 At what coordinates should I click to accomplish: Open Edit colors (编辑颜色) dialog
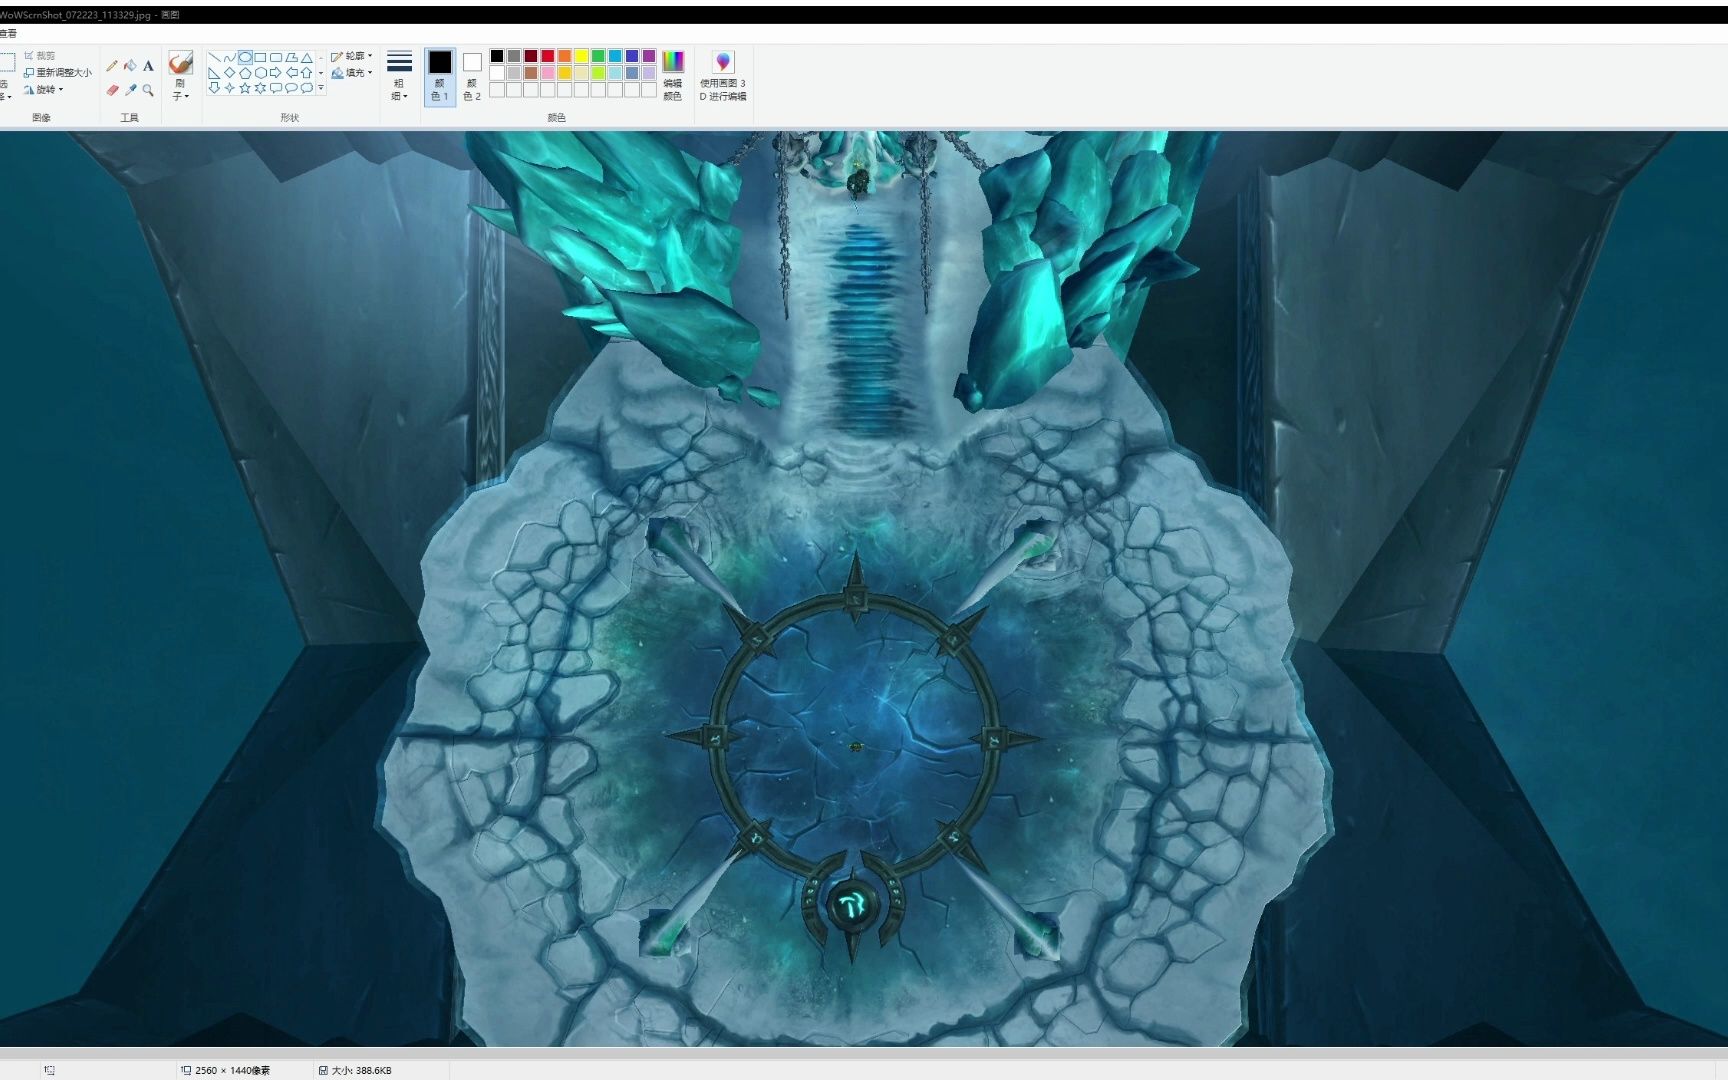[x=673, y=76]
